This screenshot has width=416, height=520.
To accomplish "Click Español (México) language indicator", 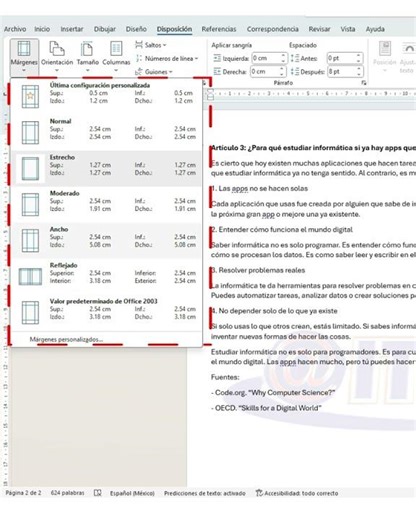I will (132, 493).
